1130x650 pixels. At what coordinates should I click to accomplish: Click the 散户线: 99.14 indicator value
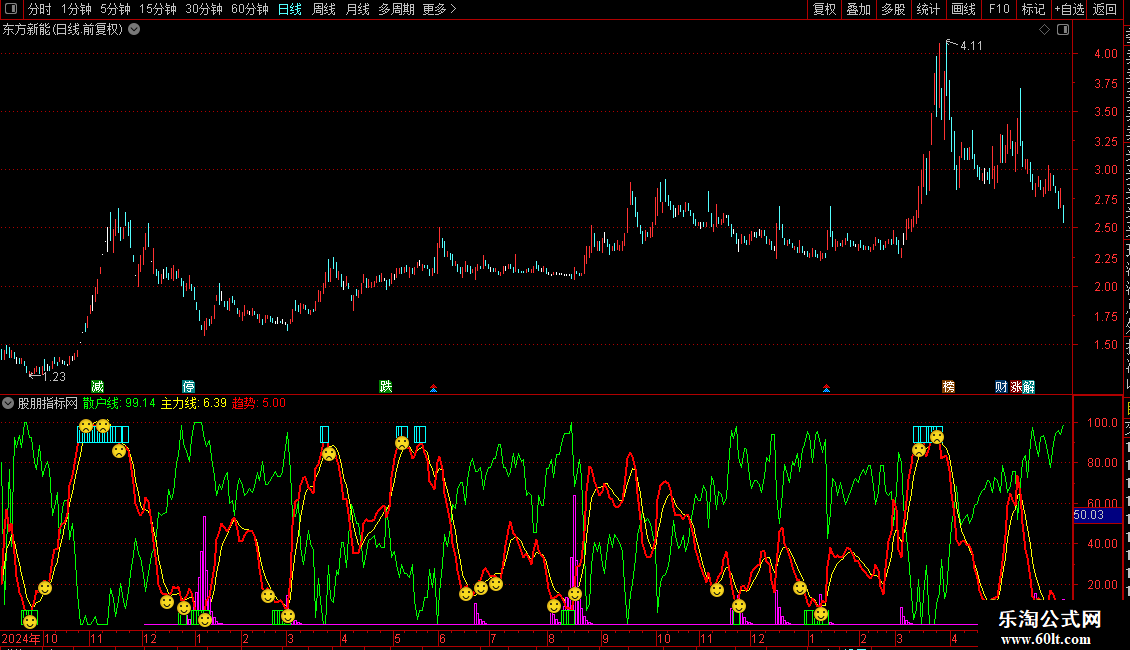[119, 403]
